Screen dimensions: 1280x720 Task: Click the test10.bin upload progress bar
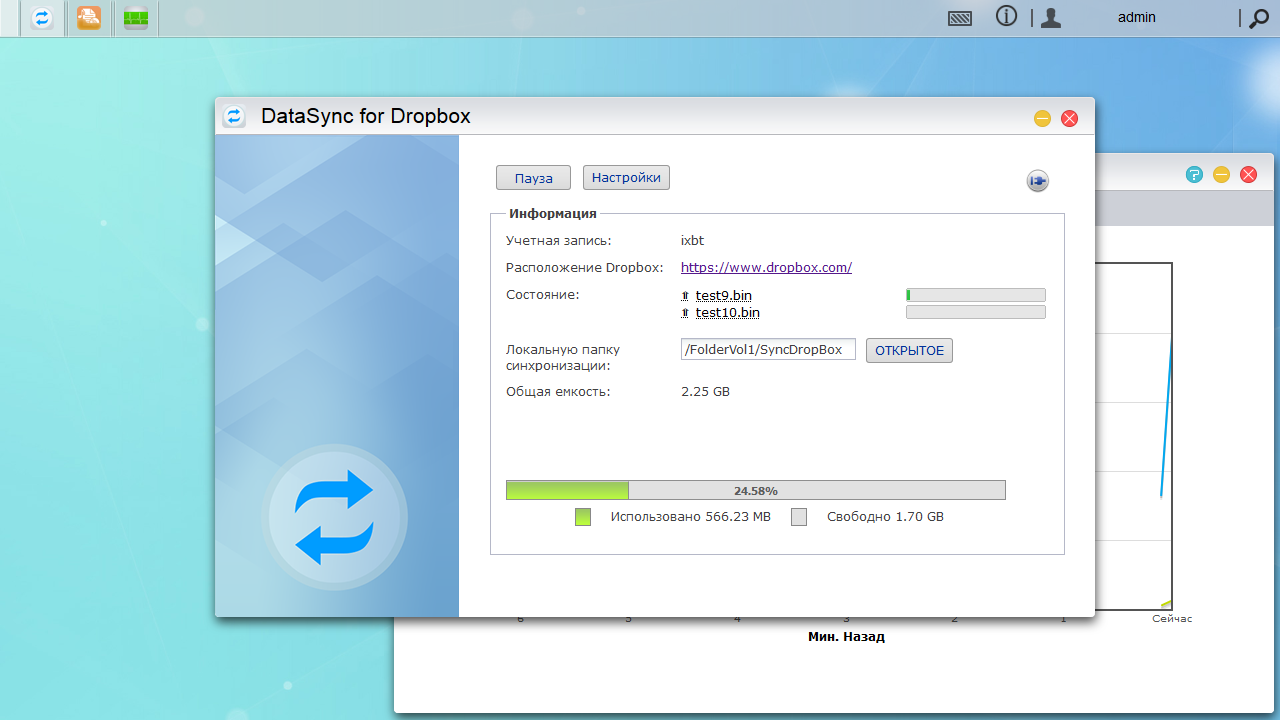click(x=976, y=312)
